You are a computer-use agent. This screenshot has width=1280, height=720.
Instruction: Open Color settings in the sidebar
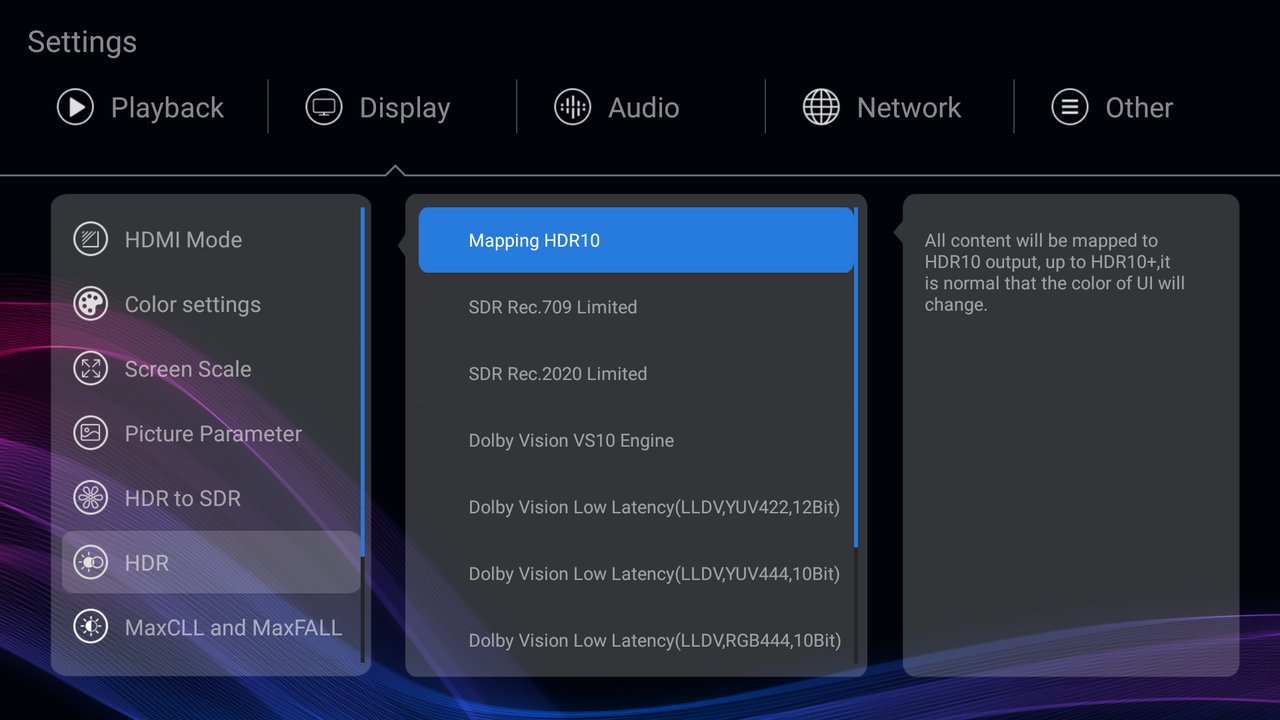coord(211,305)
